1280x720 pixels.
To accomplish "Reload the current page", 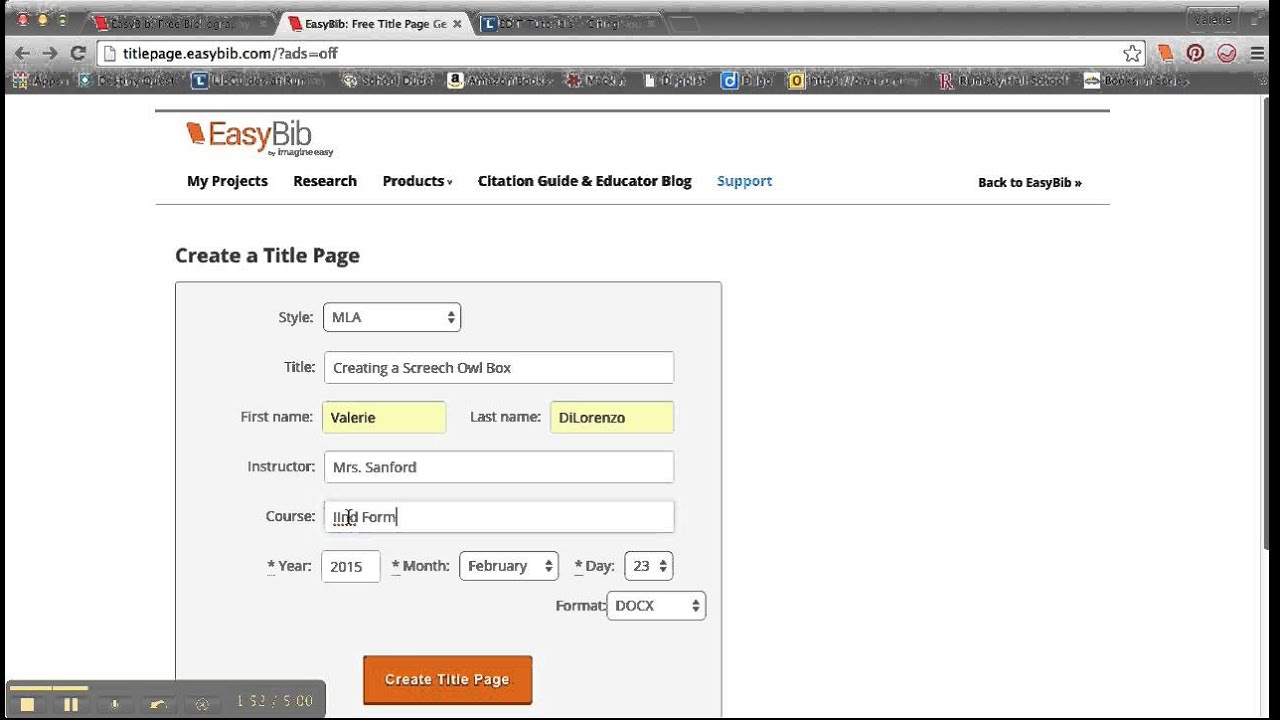I will [x=78, y=53].
